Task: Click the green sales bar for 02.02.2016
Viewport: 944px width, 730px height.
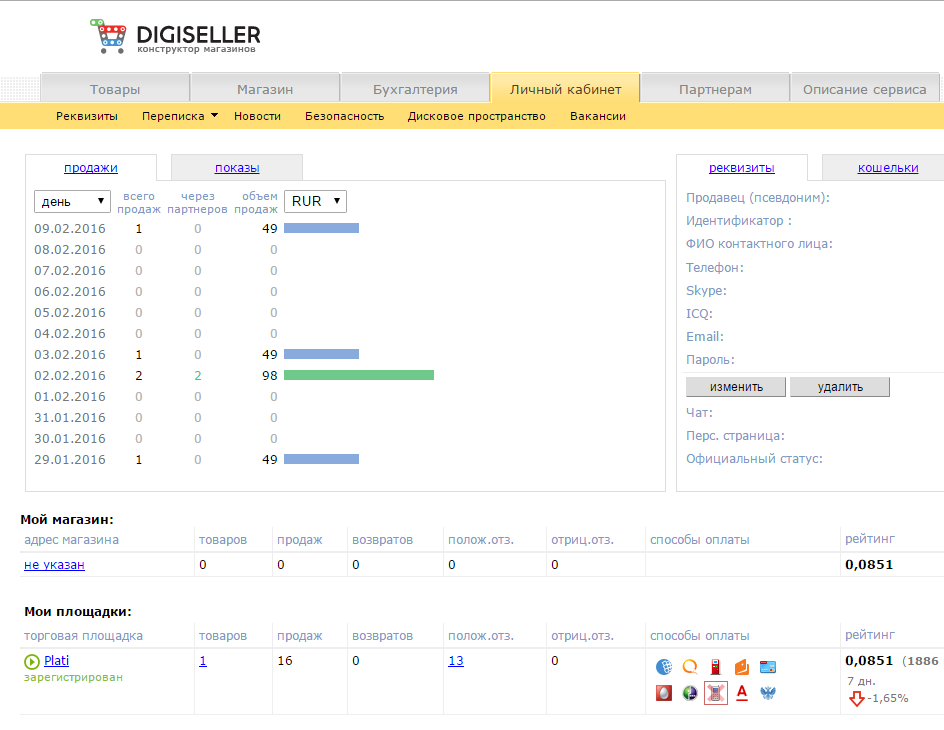Action: tap(358, 375)
